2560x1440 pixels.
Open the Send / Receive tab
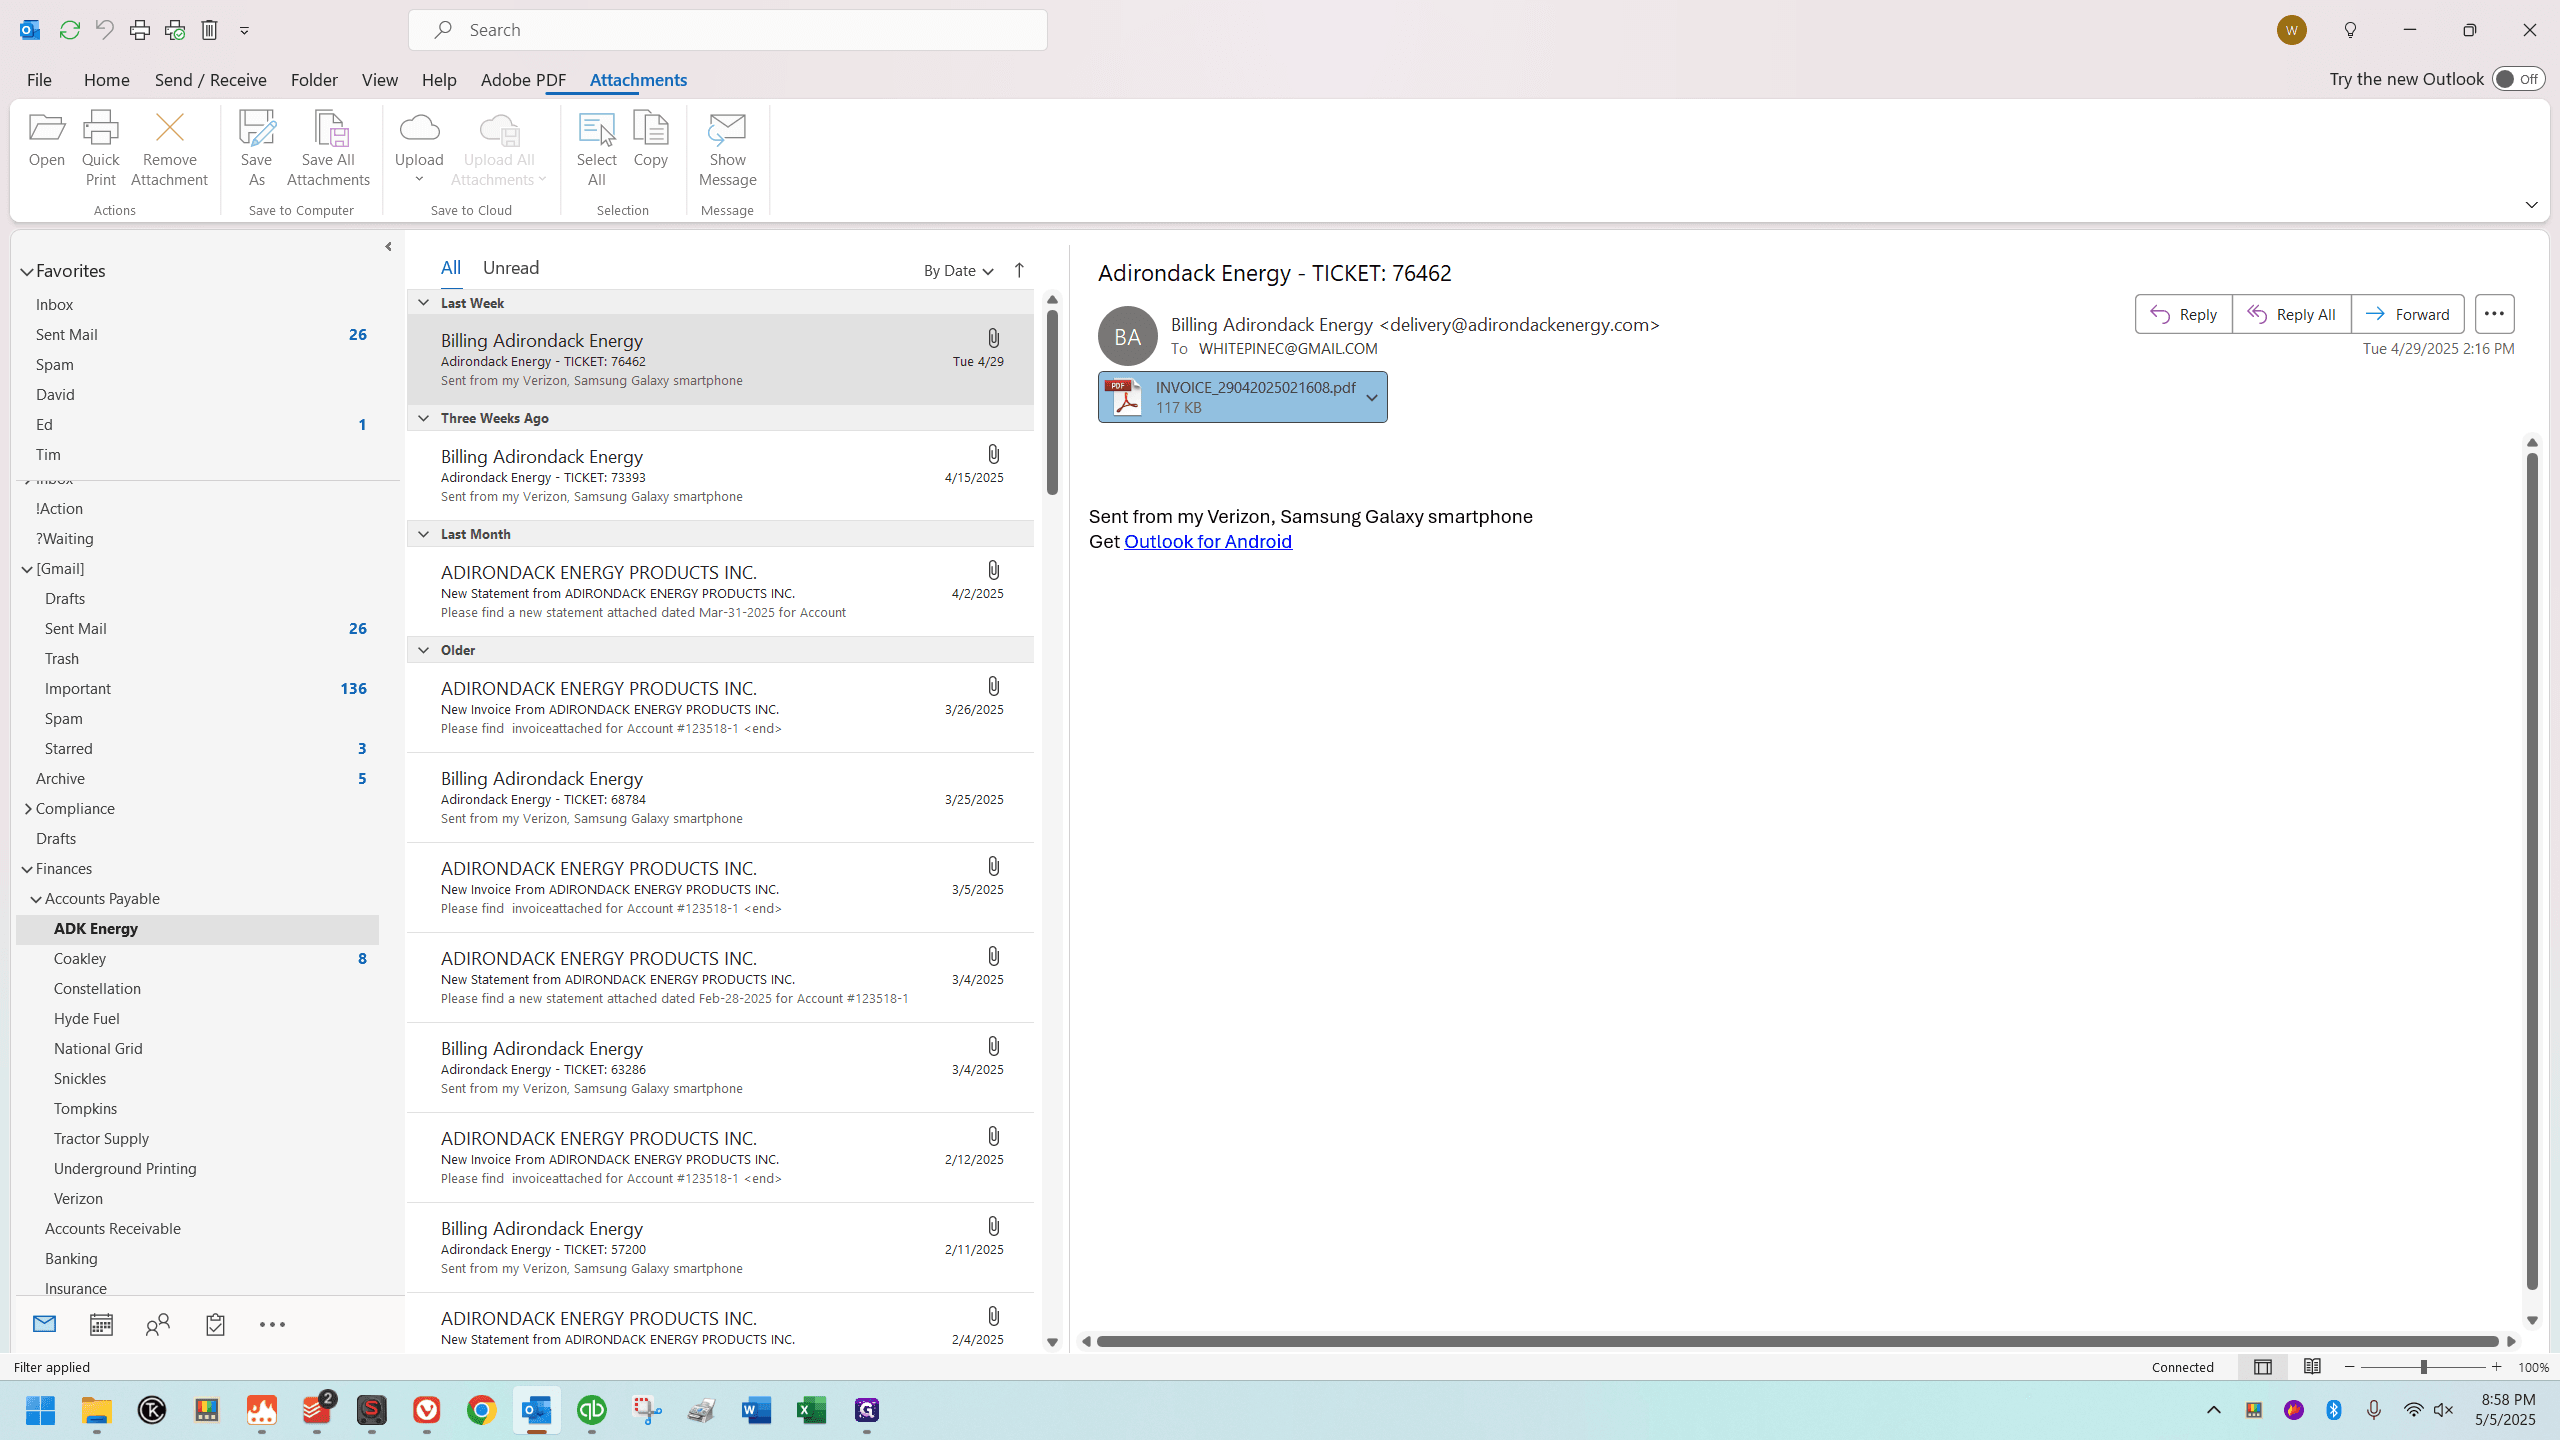click(210, 80)
